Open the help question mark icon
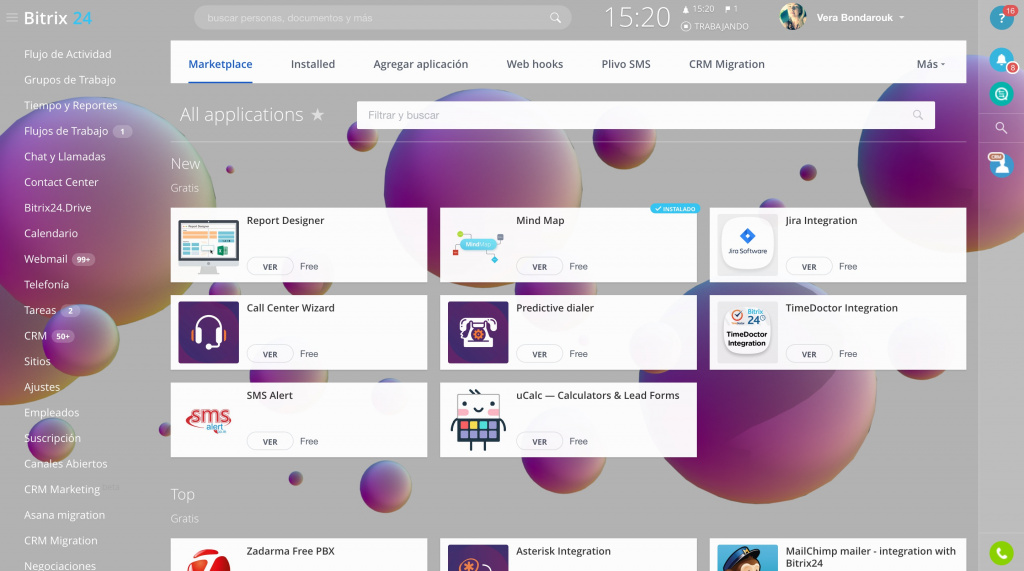1024x571 pixels. (1000, 17)
